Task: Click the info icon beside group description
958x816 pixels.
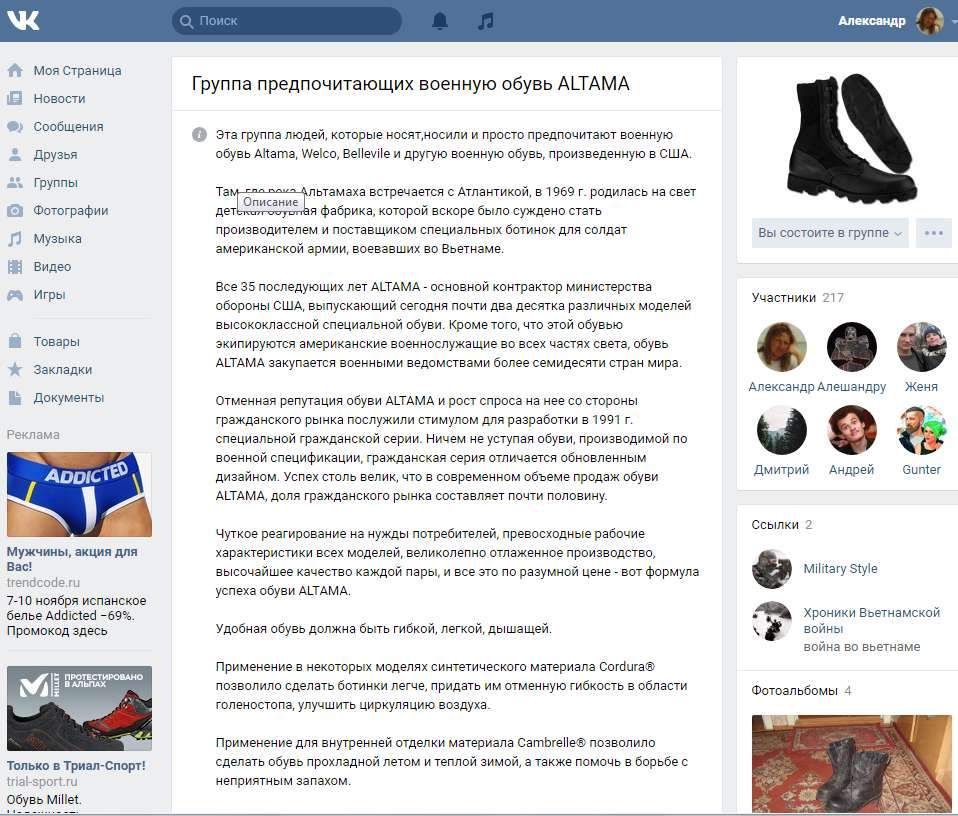Action: [199, 134]
